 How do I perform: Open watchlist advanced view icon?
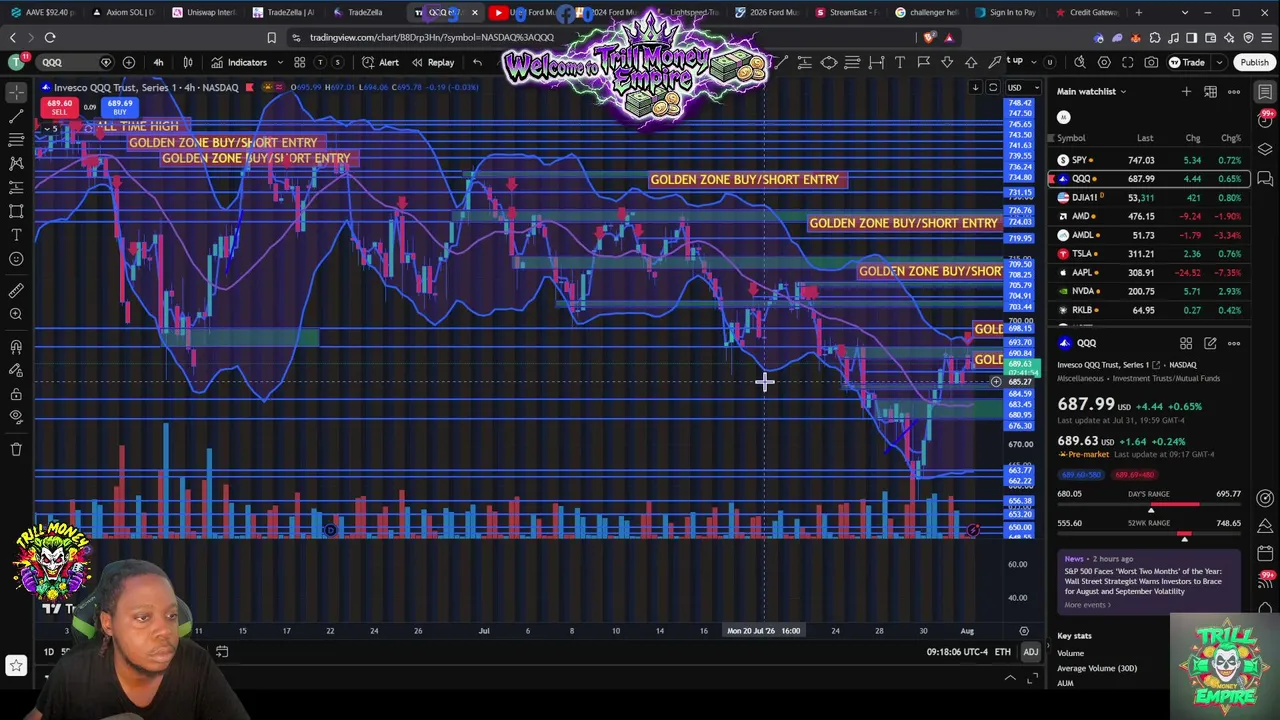(1210, 92)
